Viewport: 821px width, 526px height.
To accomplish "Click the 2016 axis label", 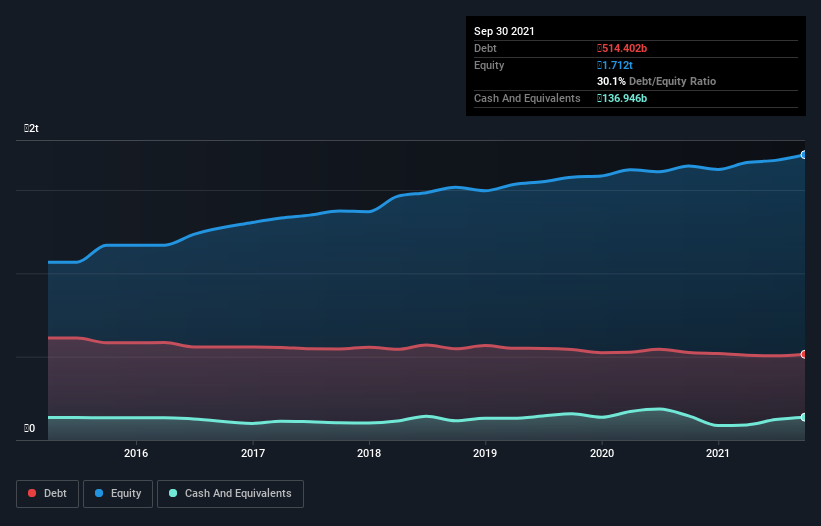I will coord(136,453).
